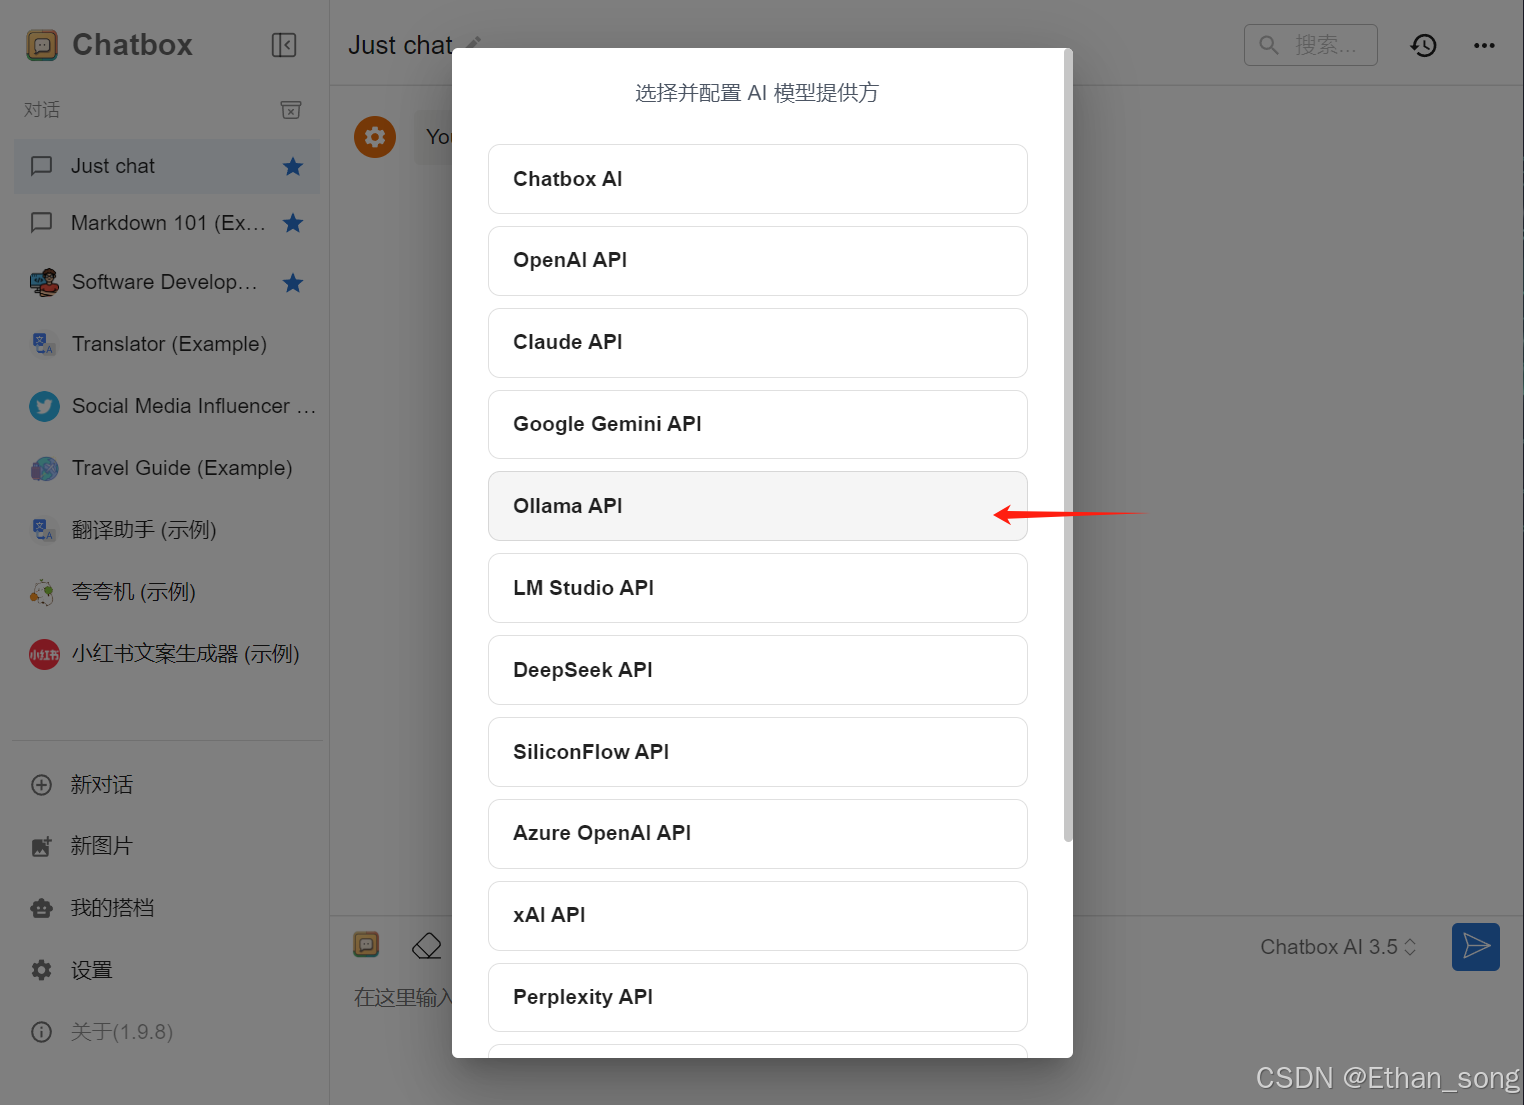Click the 我的搭档 robot icon
1524x1105 pixels.
click(41, 908)
